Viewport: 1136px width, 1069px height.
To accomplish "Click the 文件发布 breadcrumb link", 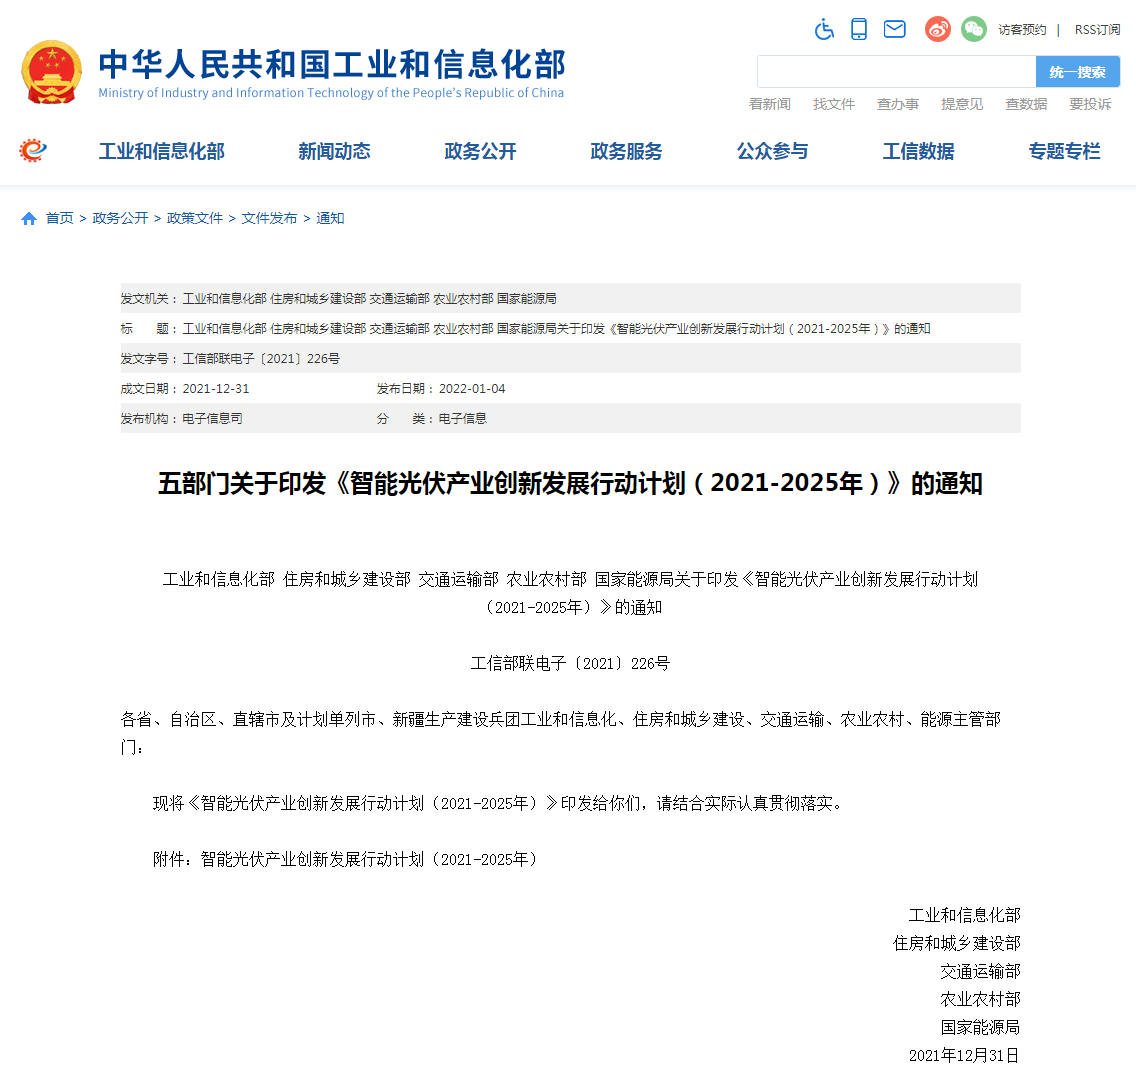I will coord(269,218).
